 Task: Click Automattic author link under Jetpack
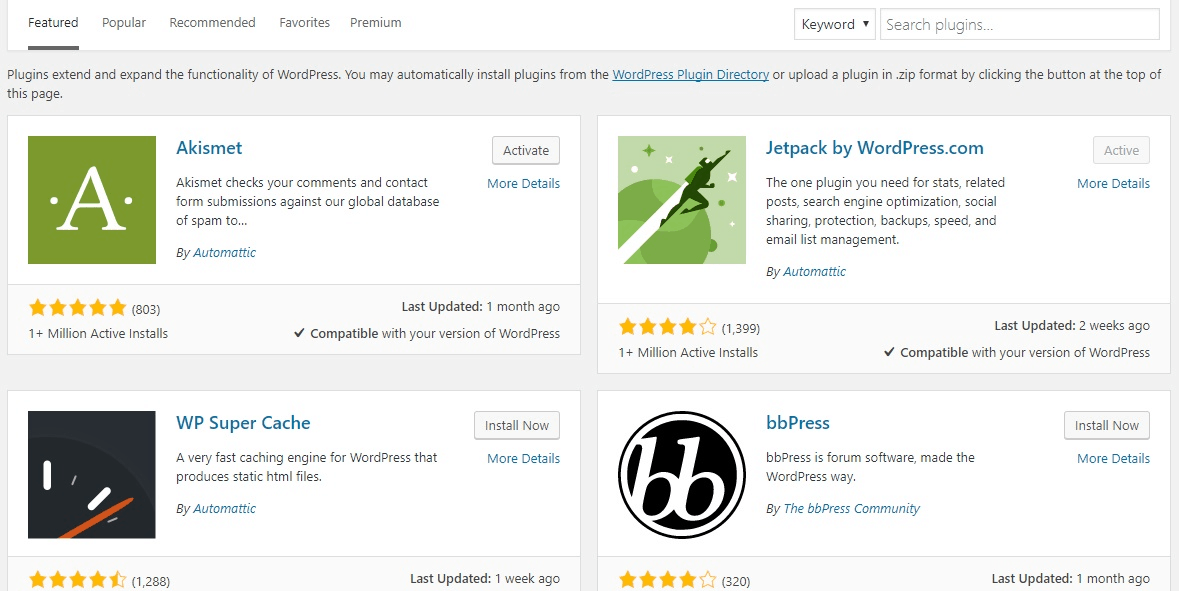coord(814,271)
